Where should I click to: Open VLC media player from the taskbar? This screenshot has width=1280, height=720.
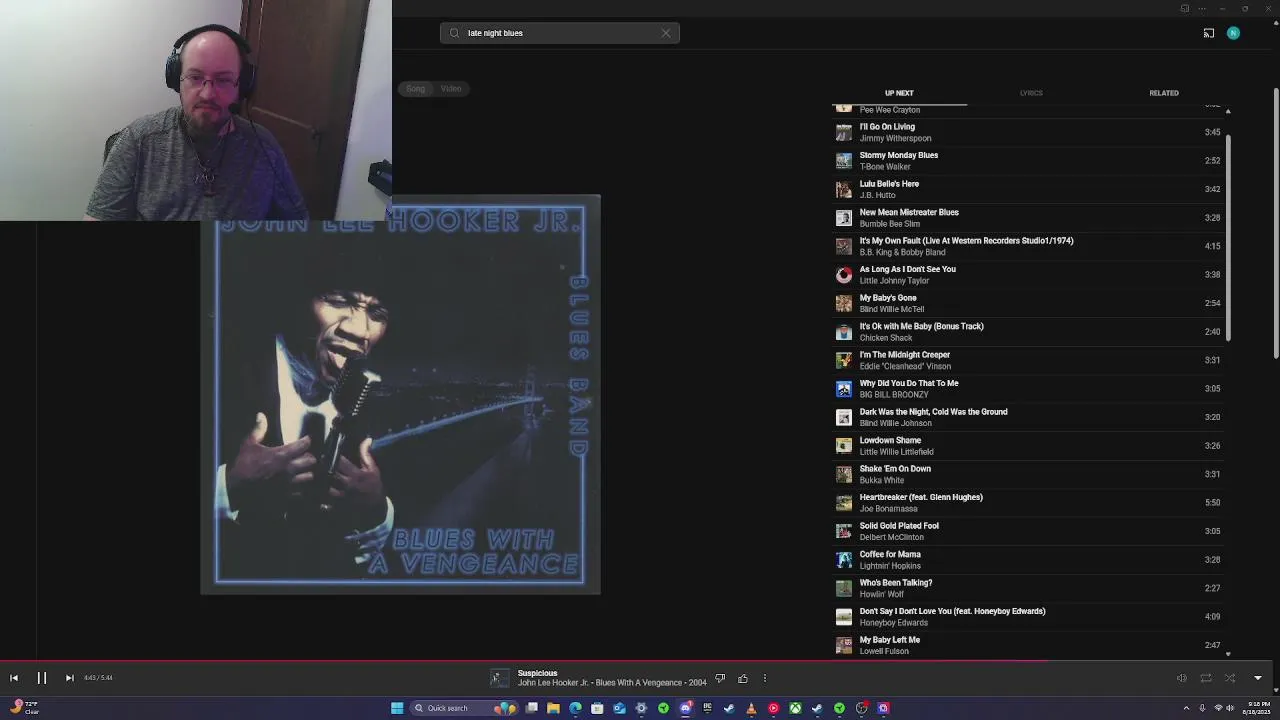coord(751,708)
